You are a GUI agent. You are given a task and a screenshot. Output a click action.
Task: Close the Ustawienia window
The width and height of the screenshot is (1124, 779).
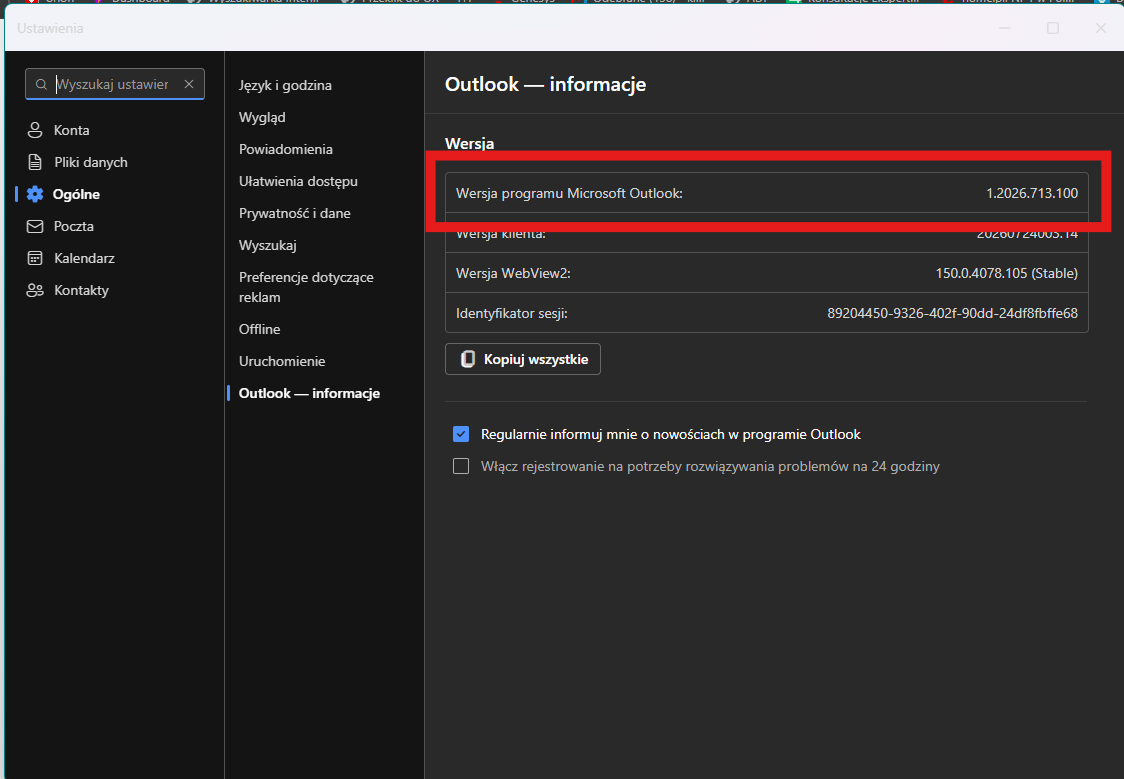[x=1101, y=28]
